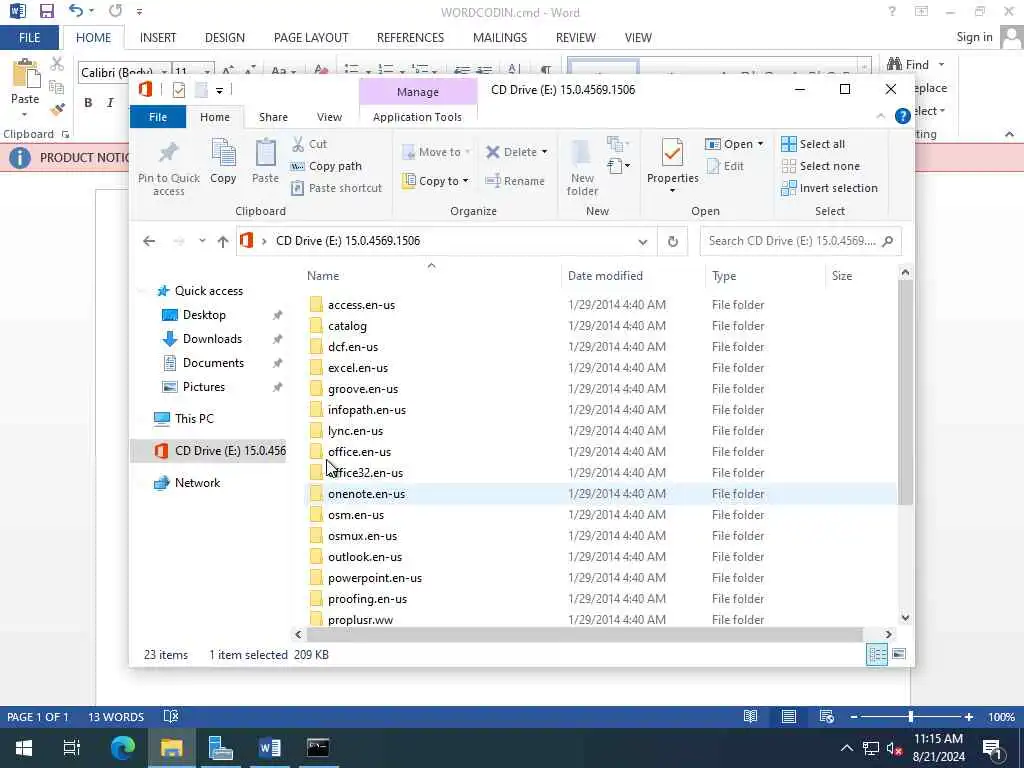Click the Word zoom slider handle

pos(910,717)
